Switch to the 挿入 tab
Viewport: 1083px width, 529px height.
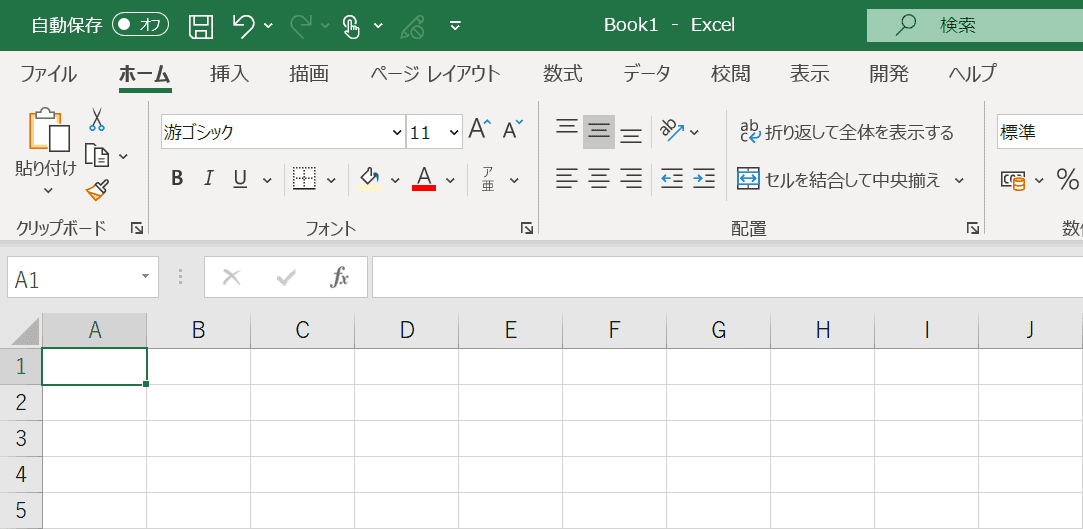pyautogui.click(x=229, y=73)
